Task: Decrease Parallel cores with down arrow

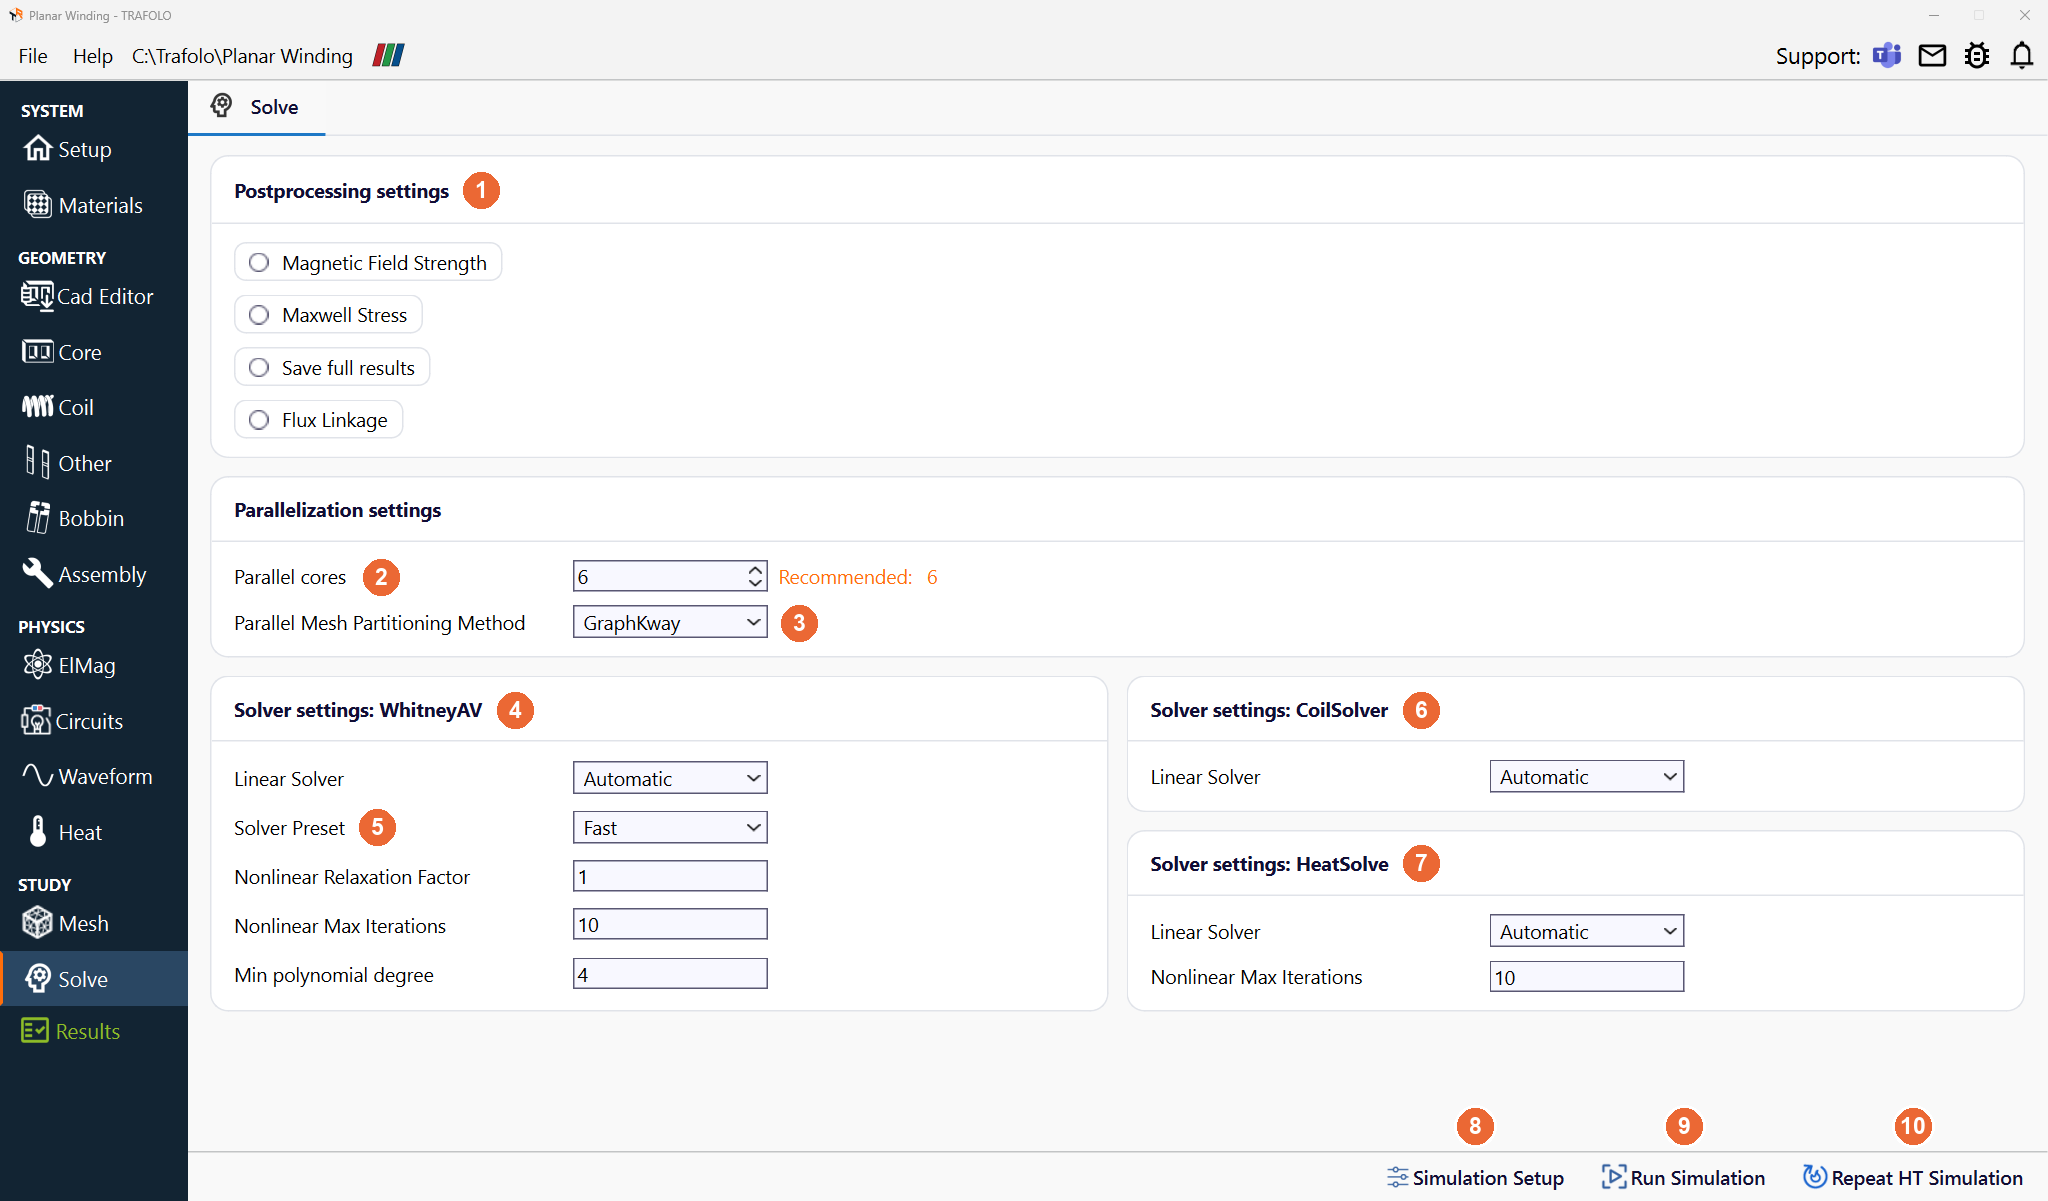Action: click(755, 583)
